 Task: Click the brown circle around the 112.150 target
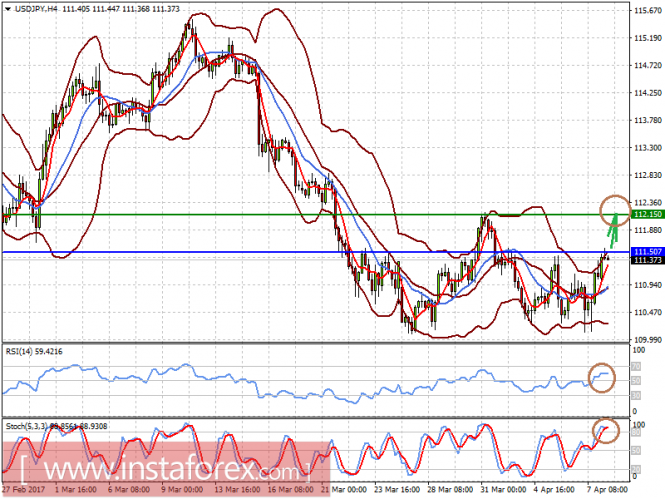click(615, 211)
